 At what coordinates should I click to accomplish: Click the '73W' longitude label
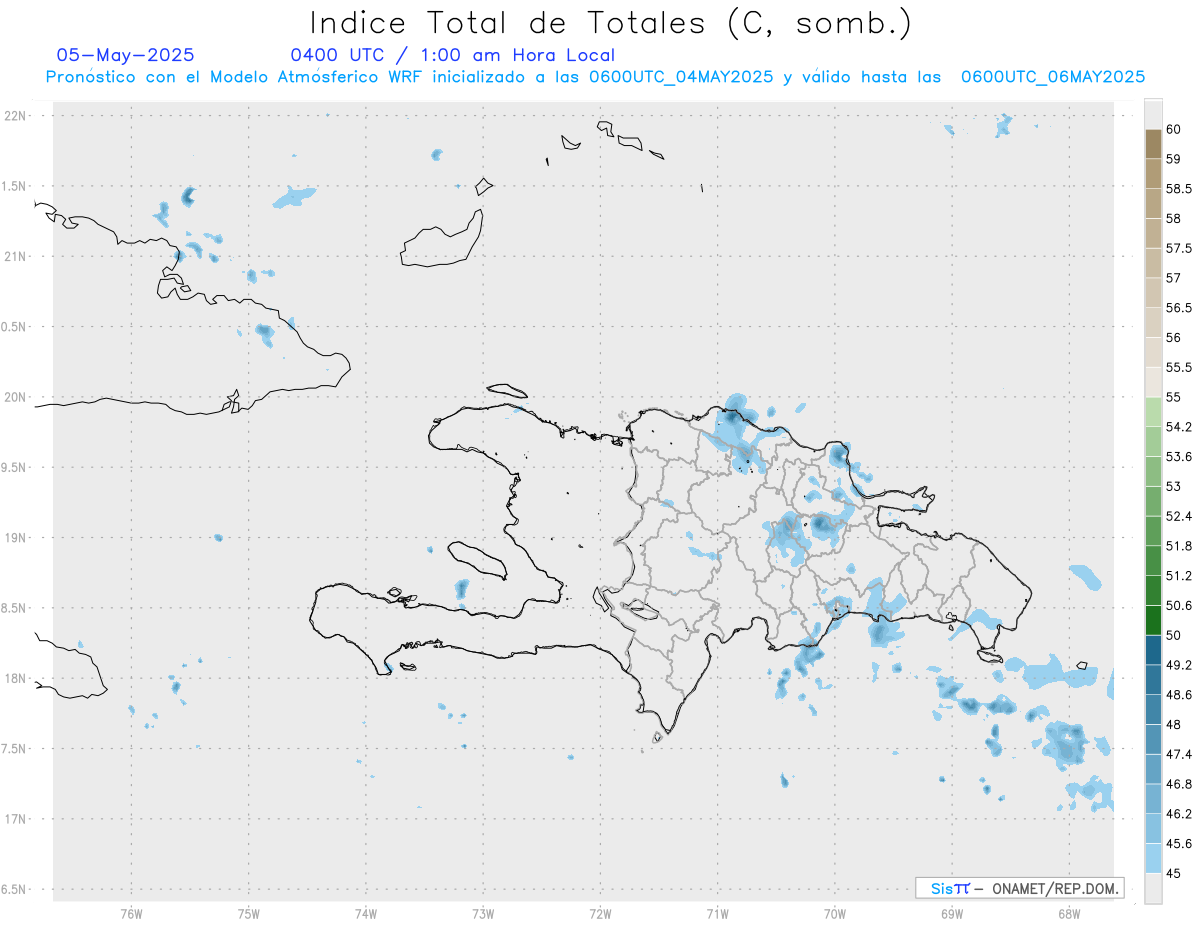click(x=483, y=913)
